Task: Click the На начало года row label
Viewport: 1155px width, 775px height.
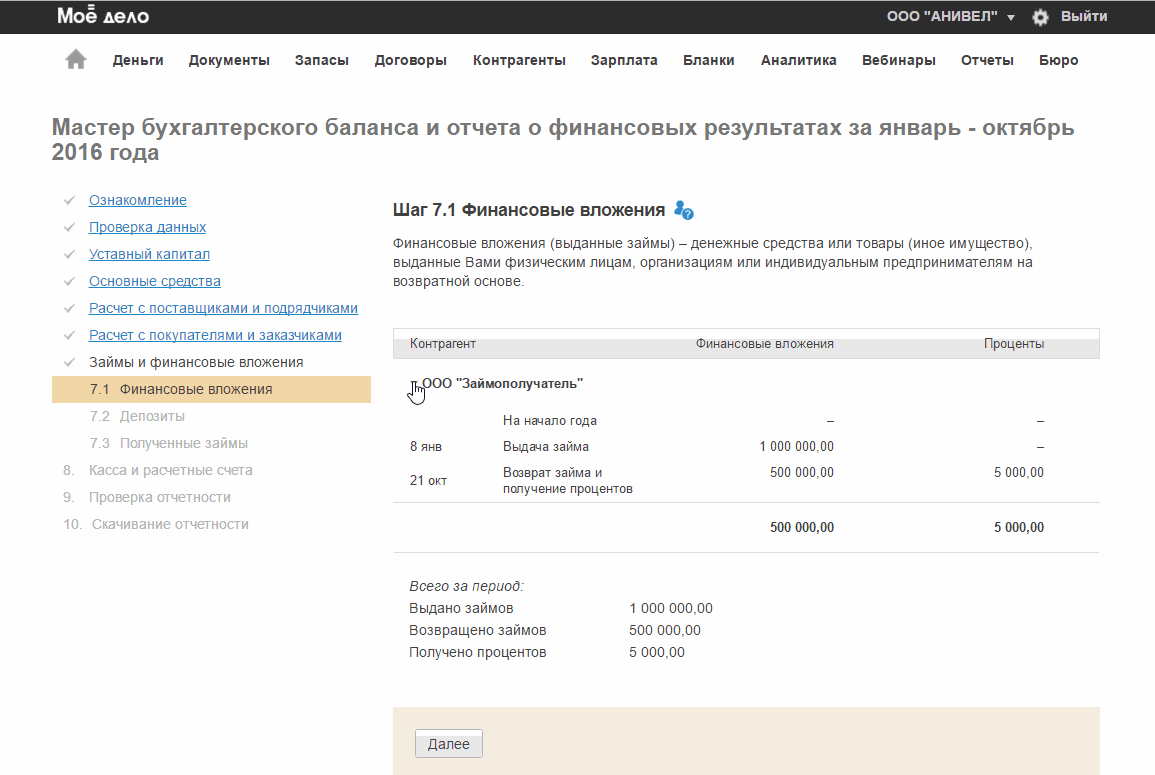Action: pos(550,421)
